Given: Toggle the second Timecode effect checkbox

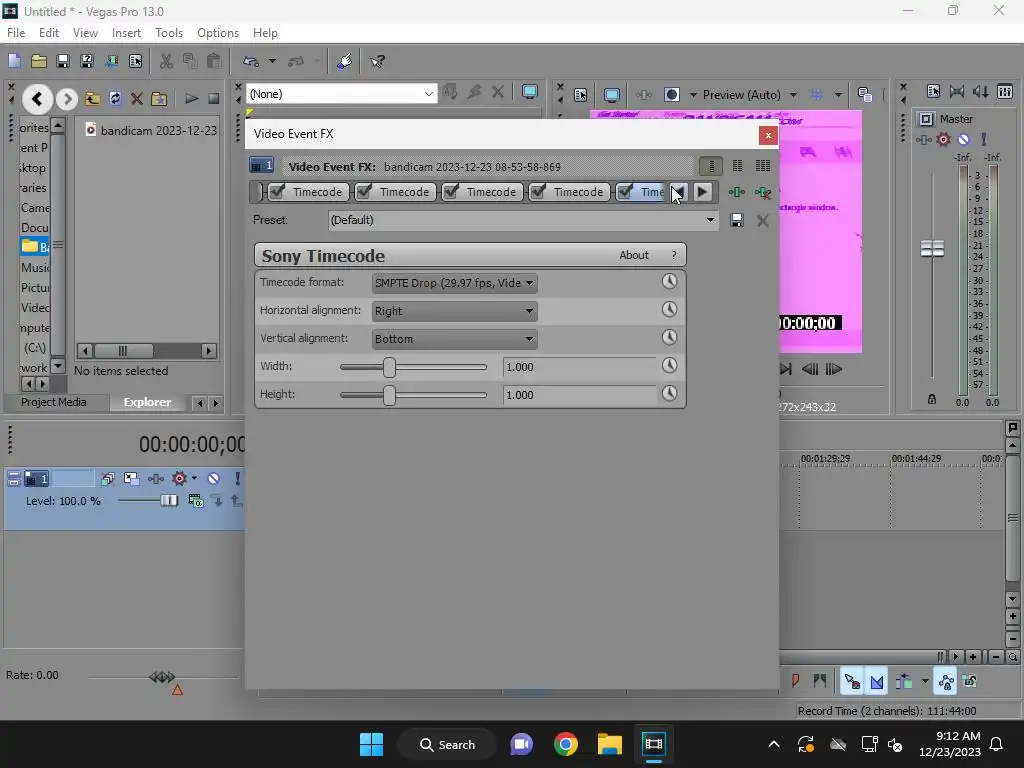Looking at the screenshot, I should tap(364, 191).
